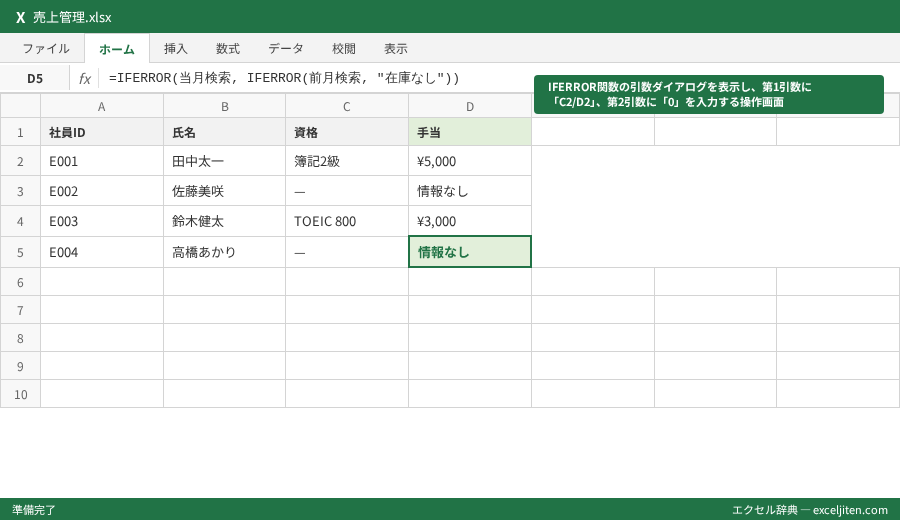The image size is (900, 520).
Task: Select column C header
Action: pos(347,106)
